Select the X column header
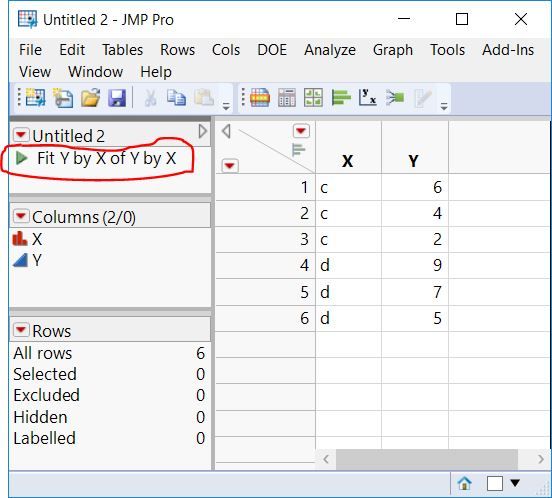This screenshot has height=498, width=552. point(348,161)
